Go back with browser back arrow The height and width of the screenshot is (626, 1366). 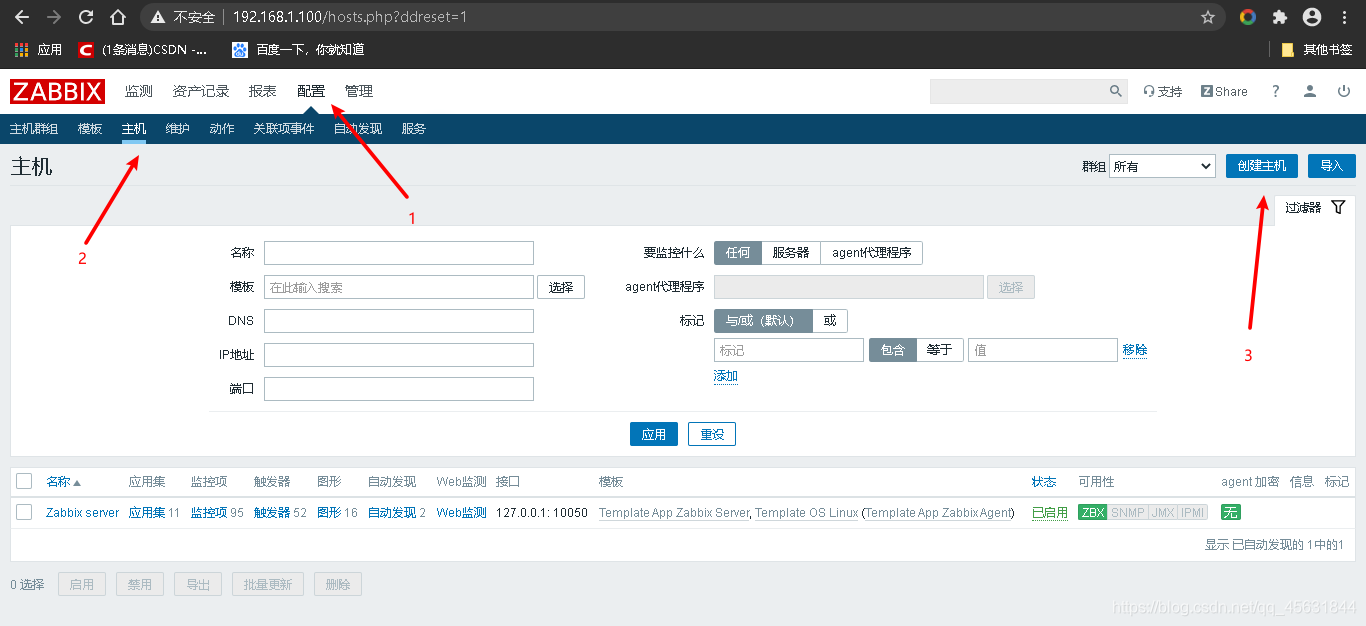[x=22, y=17]
